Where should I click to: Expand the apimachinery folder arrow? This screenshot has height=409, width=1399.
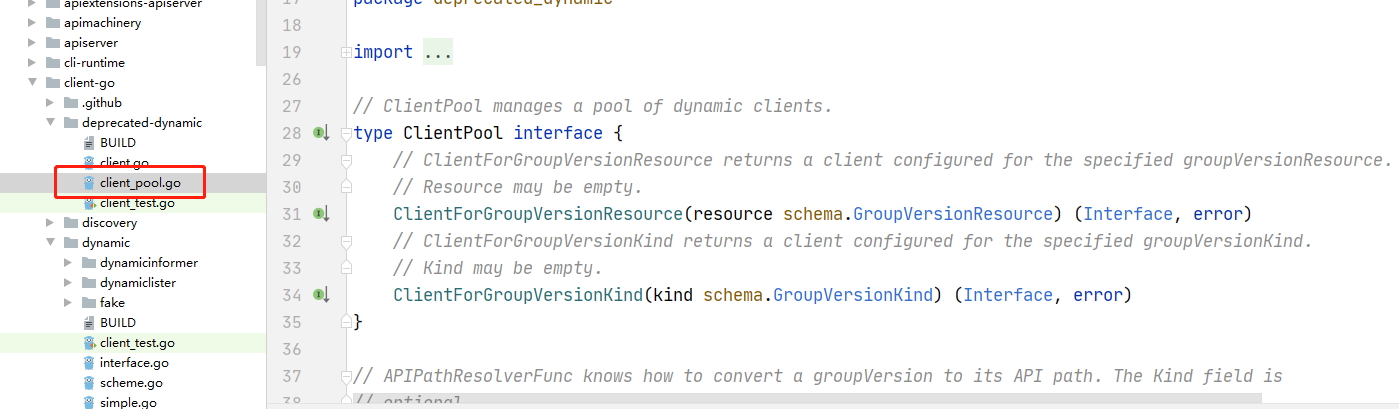click(x=32, y=23)
